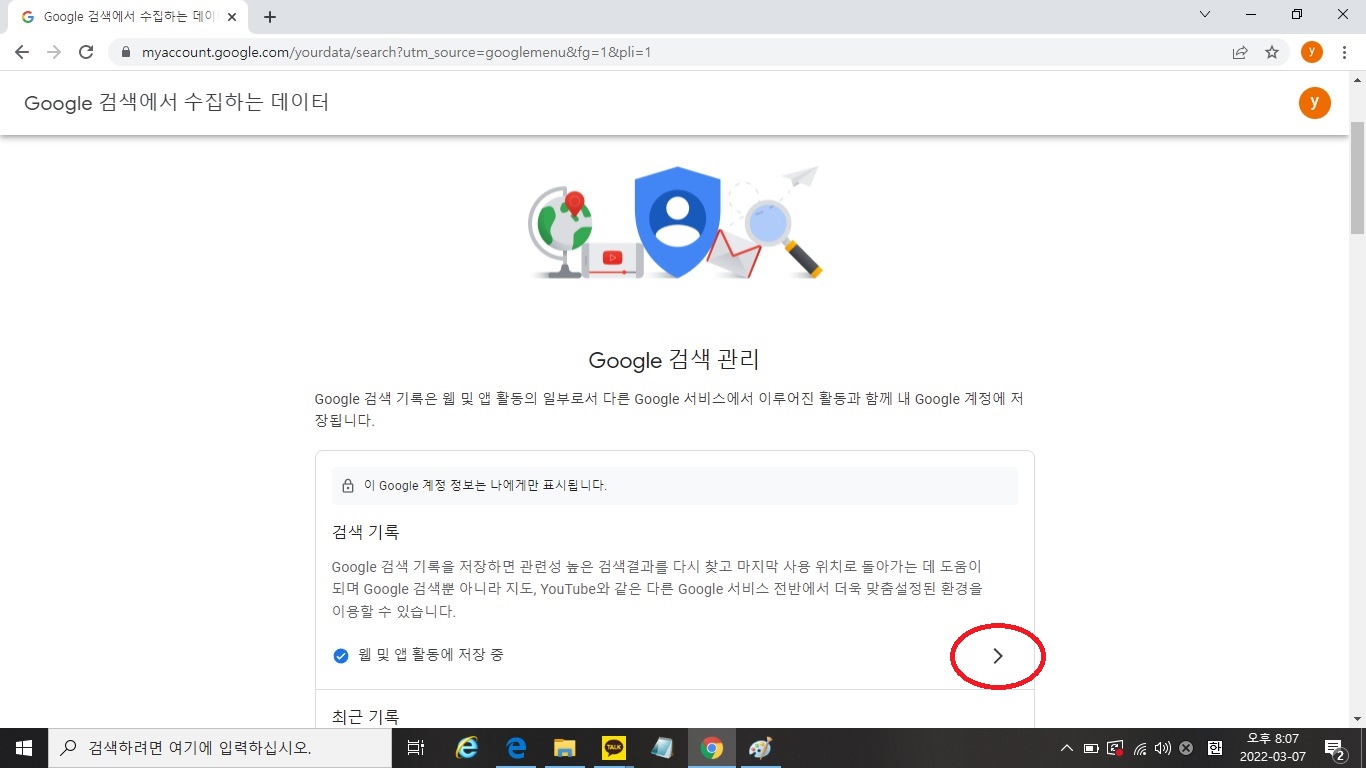
Task: Open 검색 기록 settings with the right chevron
Action: click(997, 656)
